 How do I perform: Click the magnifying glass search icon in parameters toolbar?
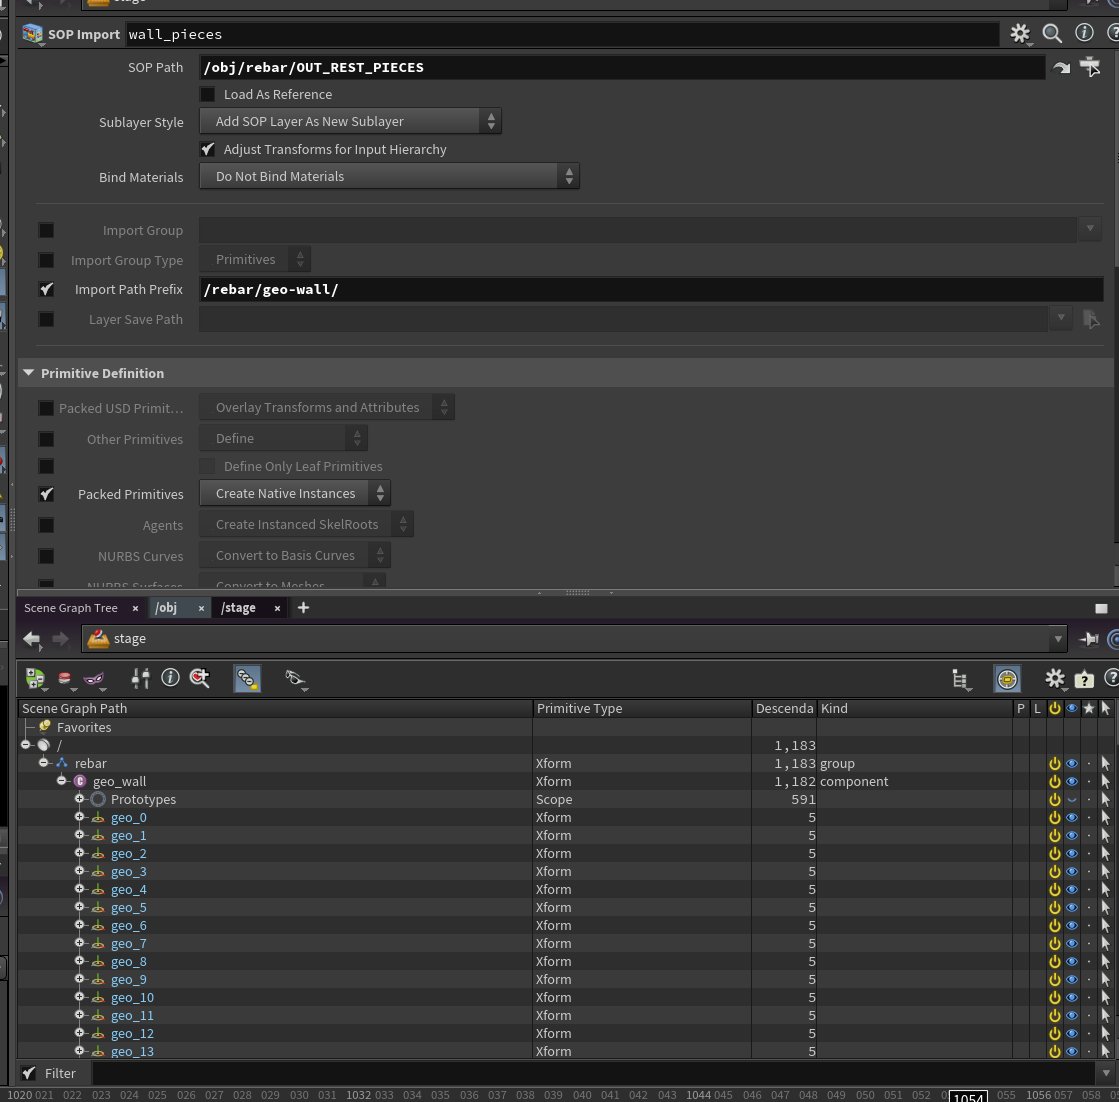click(1052, 33)
